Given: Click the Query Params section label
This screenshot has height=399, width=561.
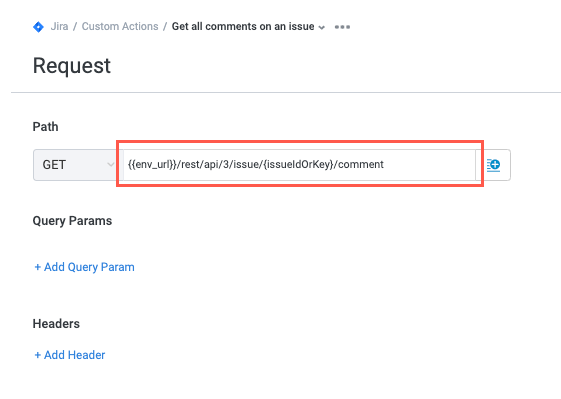Looking at the screenshot, I should coord(72,221).
